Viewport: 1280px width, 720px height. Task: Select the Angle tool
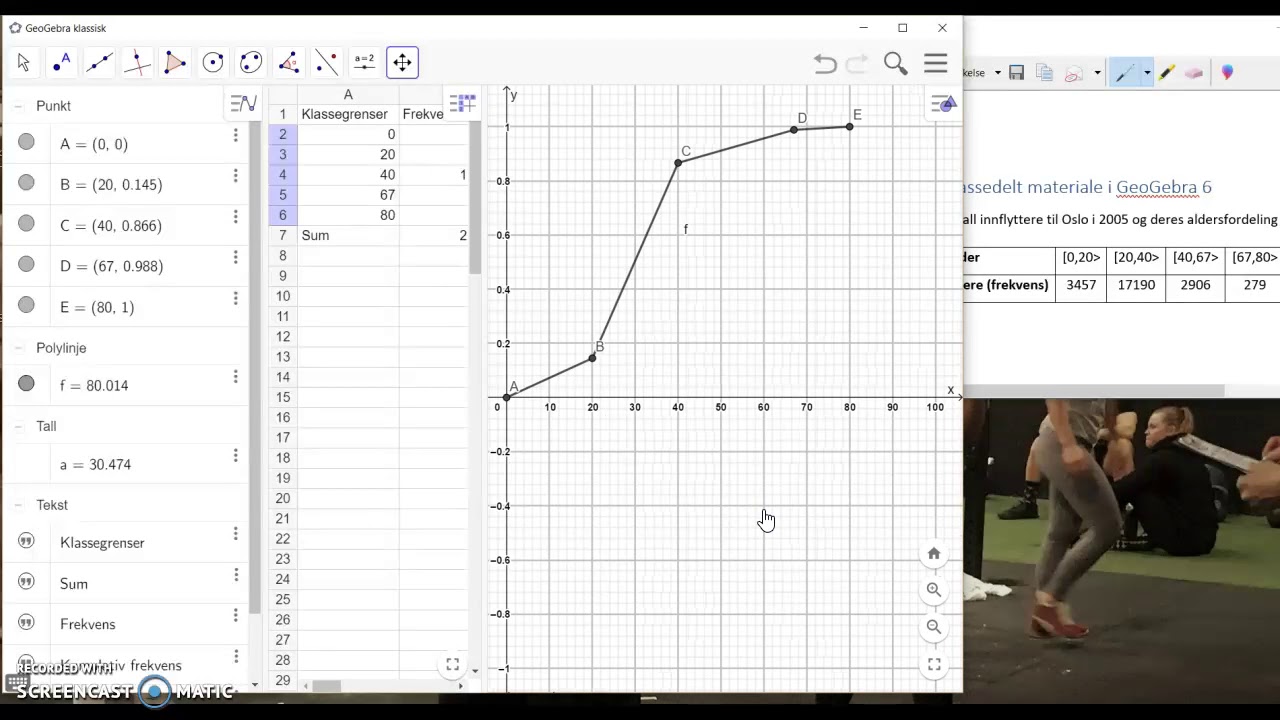point(289,63)
